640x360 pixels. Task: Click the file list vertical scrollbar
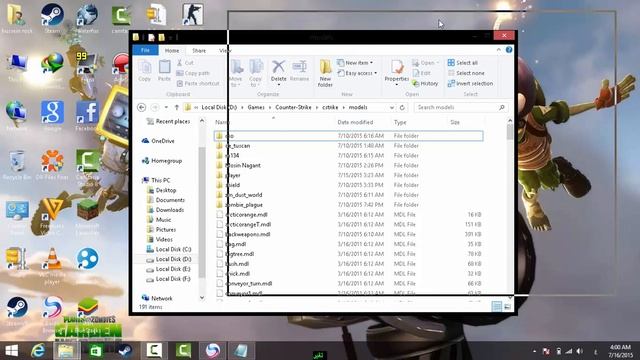509,208
